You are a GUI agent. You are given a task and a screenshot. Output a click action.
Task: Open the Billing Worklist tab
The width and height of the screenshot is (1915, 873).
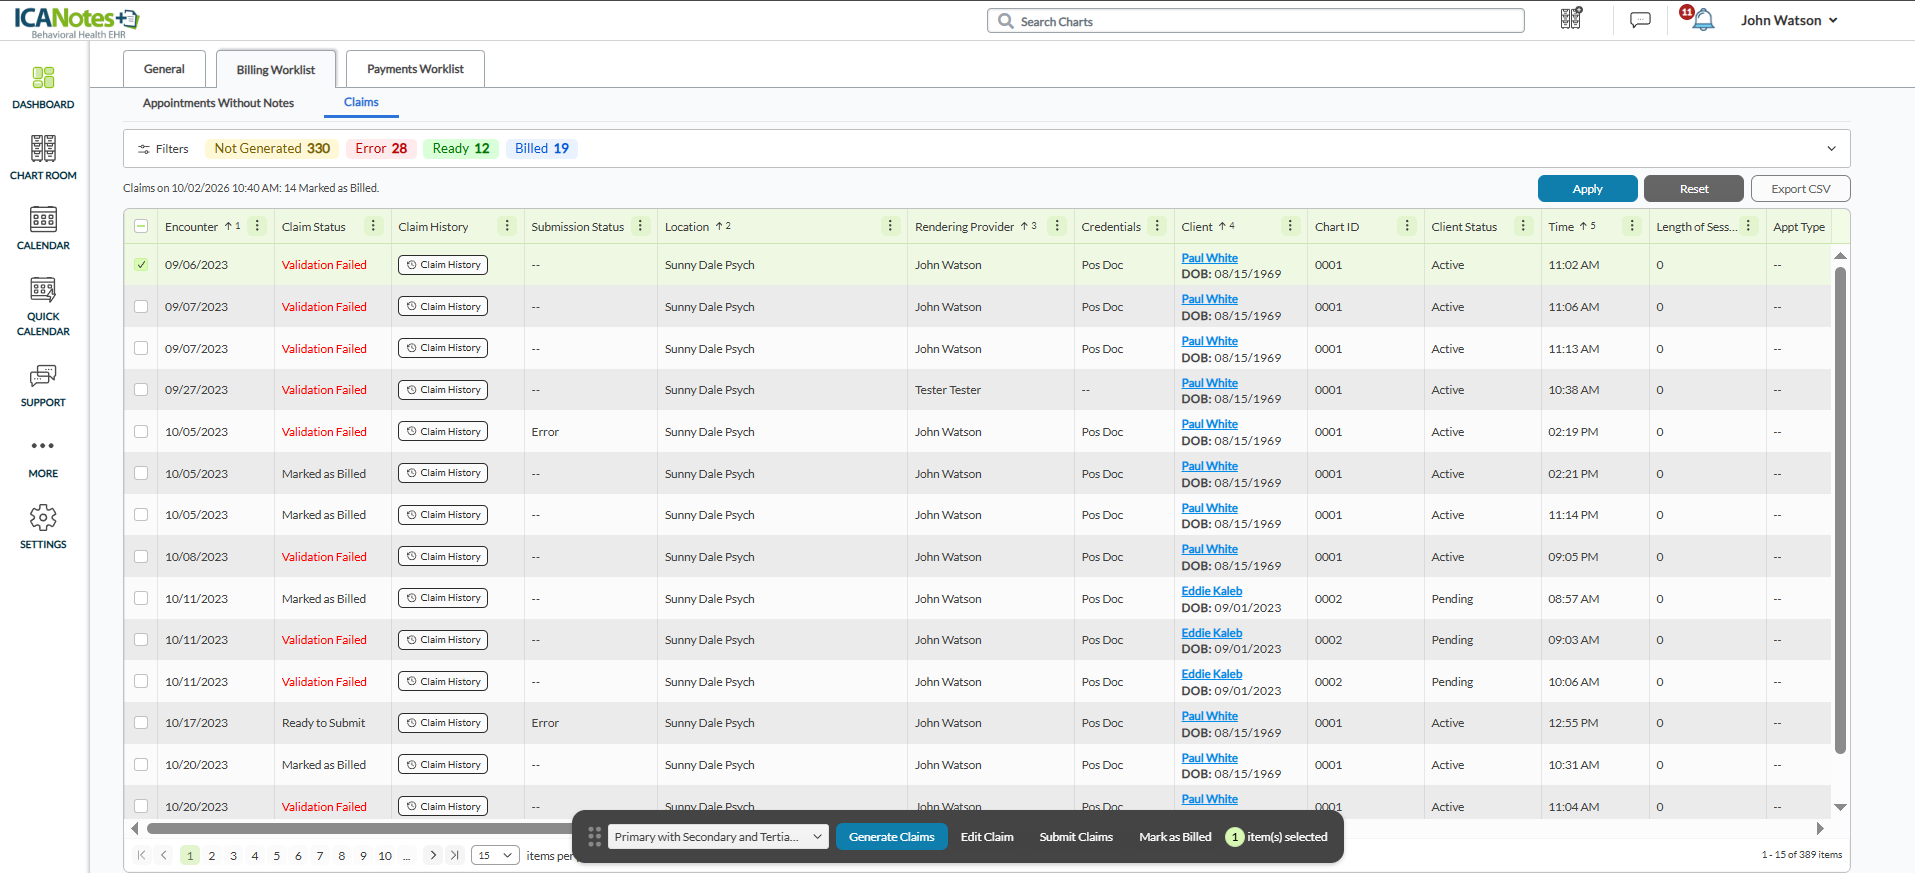276,69
